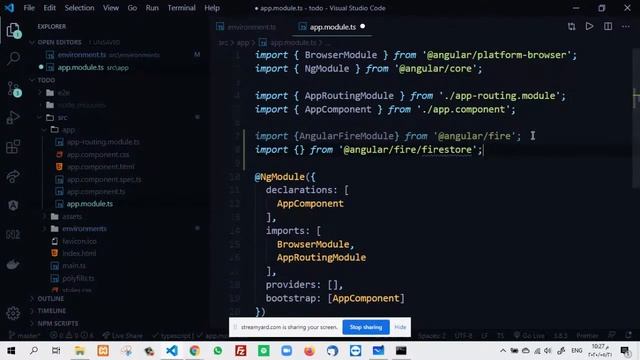
Task: Click the Stop sharing button
Action: pyautogui.click(x=366, y=327)
